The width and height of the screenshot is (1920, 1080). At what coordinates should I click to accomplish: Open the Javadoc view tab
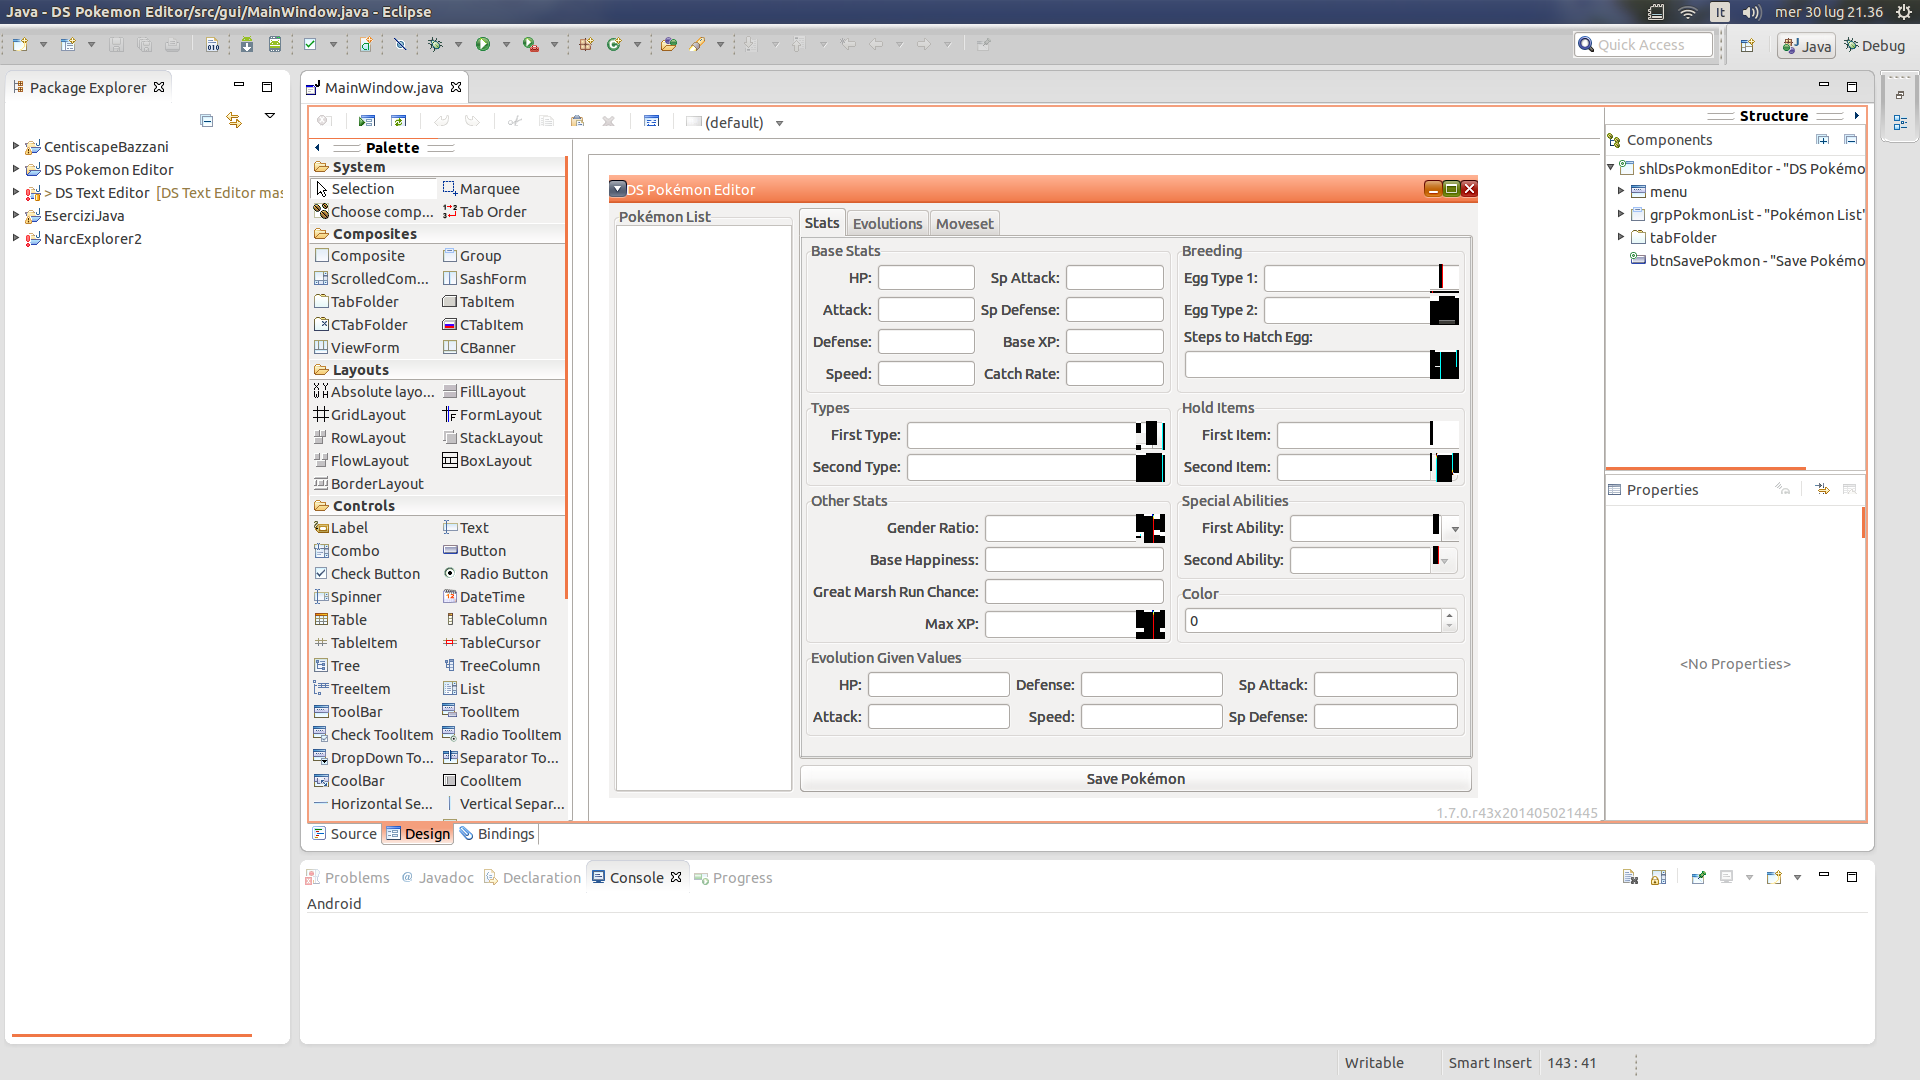click(x=437, y=878)
